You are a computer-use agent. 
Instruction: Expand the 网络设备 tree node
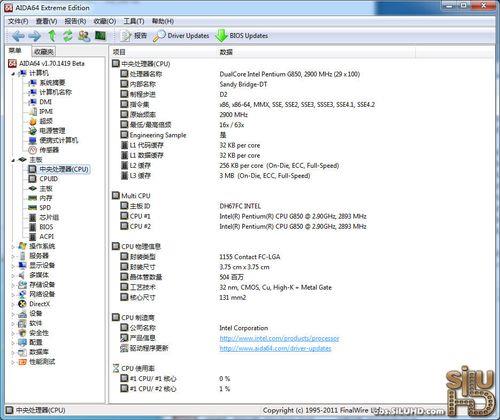point(13,295)
